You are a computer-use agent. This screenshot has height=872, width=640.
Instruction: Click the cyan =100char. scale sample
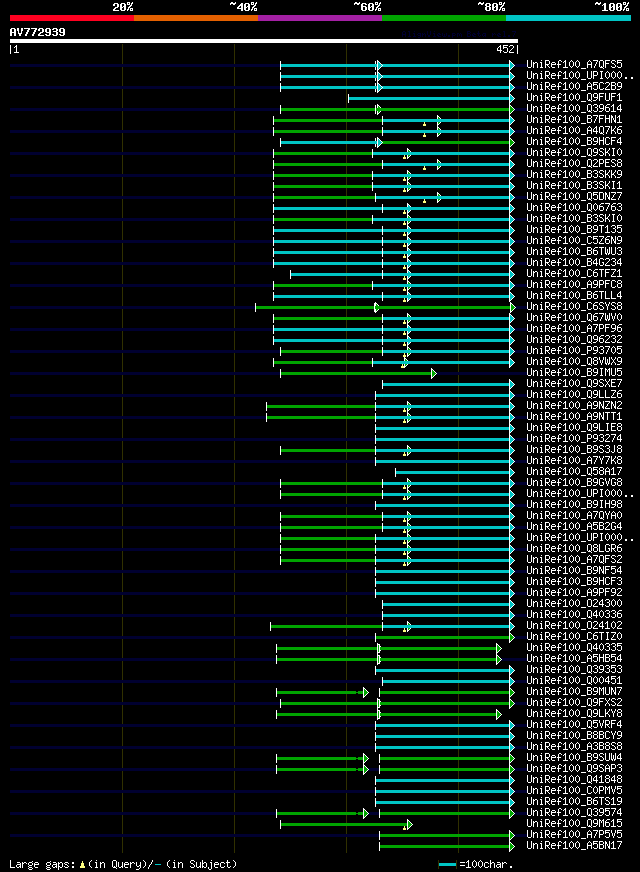click(448, 865)
